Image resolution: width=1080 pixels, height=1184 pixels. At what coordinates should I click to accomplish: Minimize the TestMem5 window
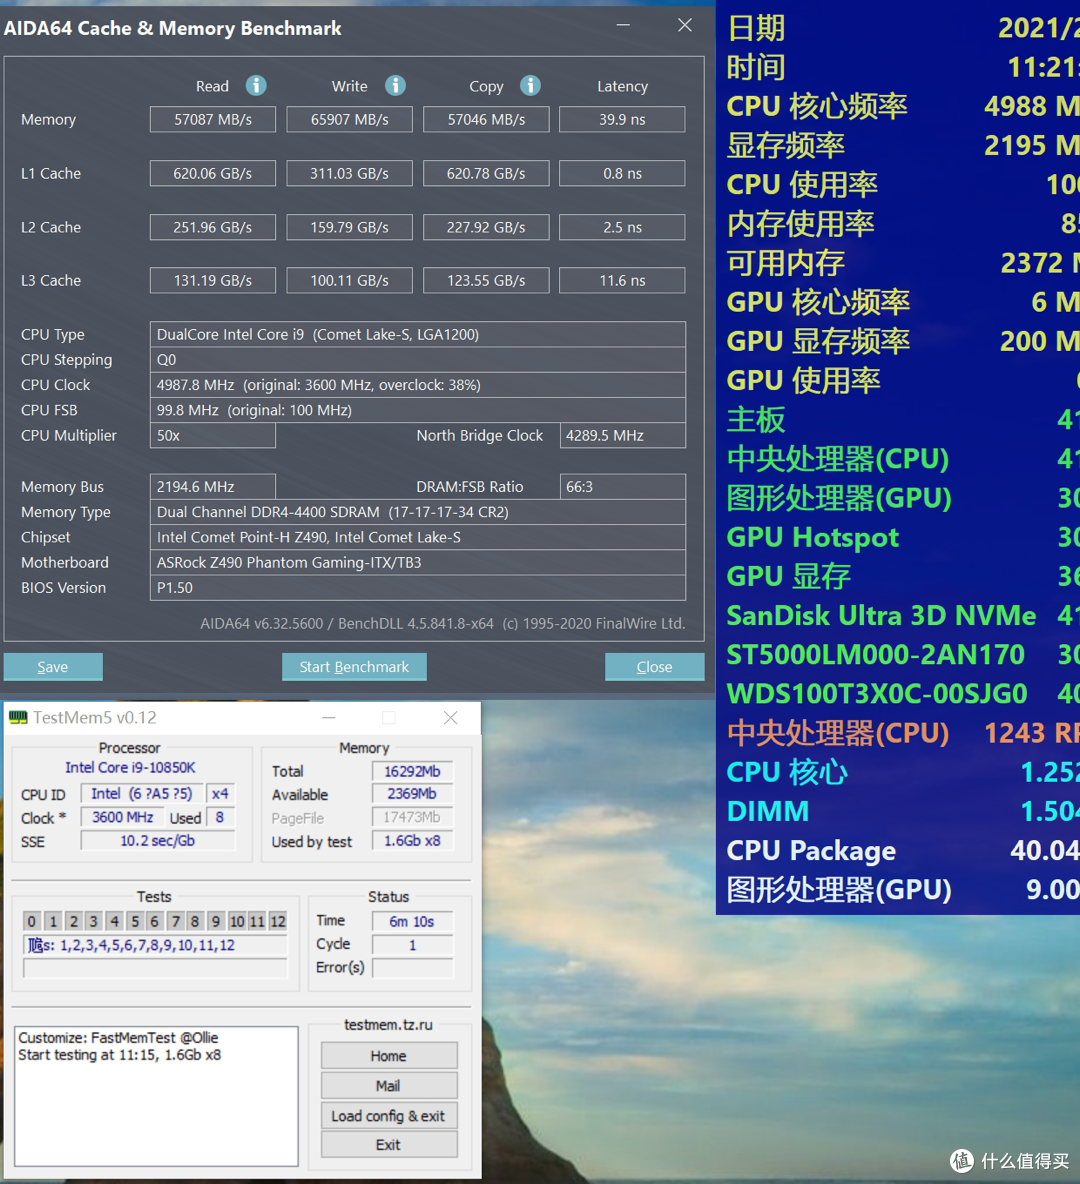[x=329, y=717]
